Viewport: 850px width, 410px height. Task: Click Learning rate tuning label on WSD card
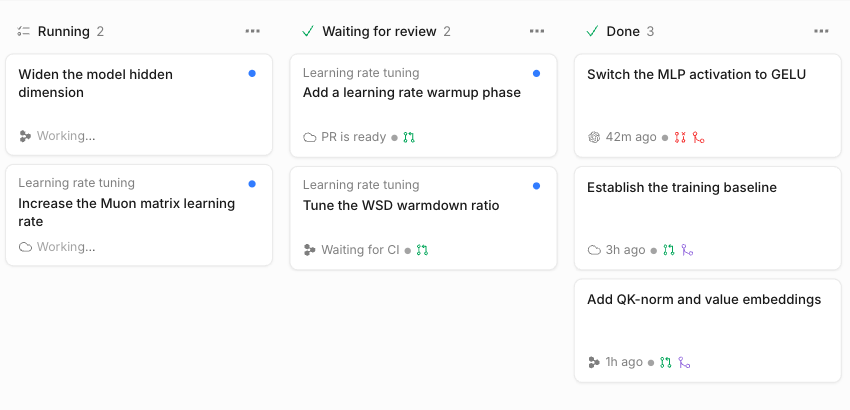[x=361, y=185]
